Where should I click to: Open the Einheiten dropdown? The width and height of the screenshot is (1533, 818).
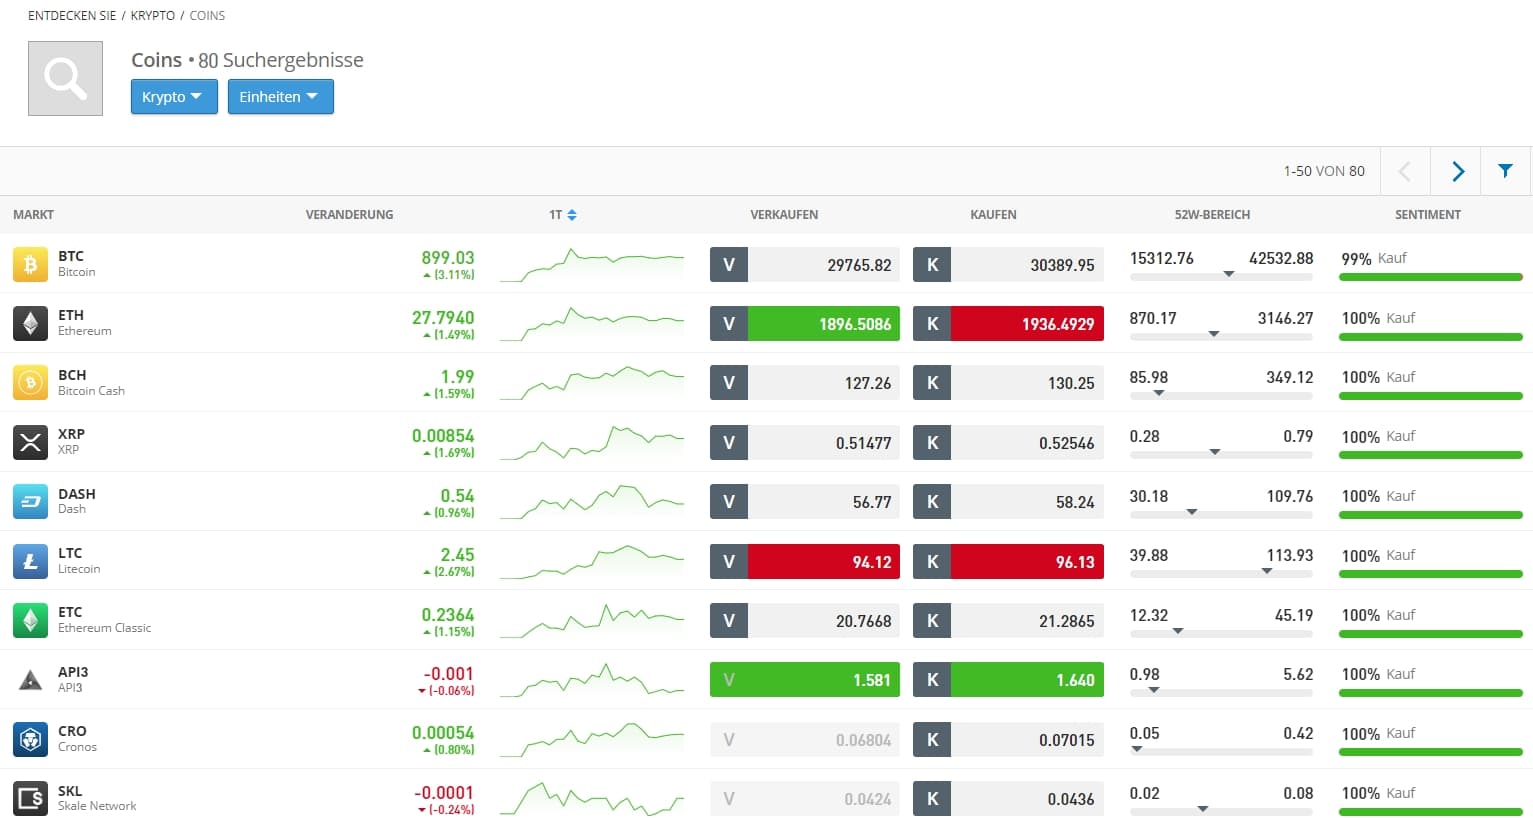(x=280, y=97)
